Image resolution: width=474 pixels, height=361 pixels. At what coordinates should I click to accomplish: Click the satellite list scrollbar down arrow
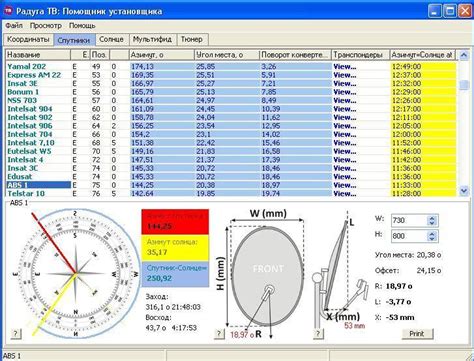464,191
